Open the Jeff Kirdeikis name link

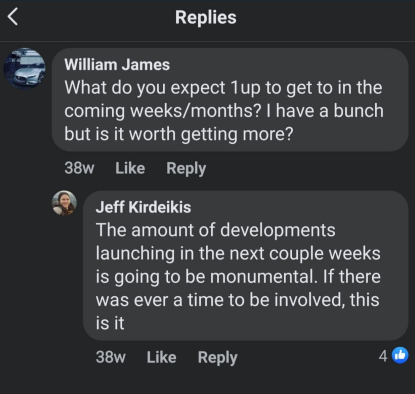click(x=143, y=207)
